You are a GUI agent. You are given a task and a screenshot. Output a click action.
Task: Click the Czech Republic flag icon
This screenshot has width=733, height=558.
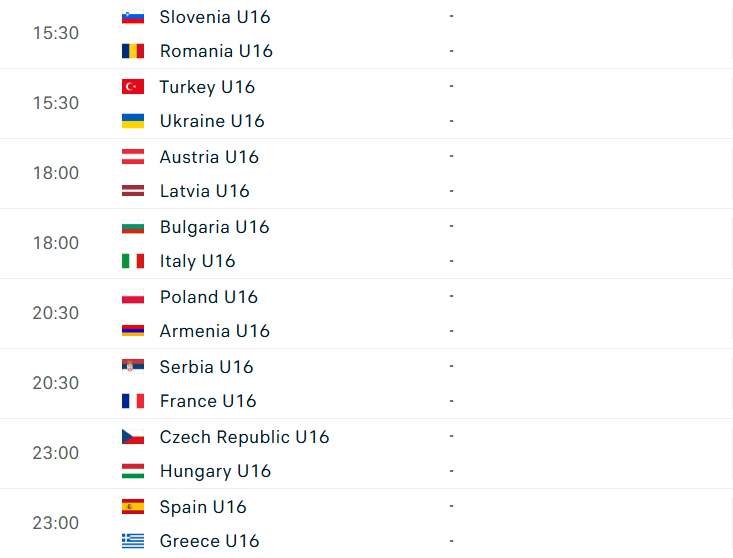coord(133,436)
